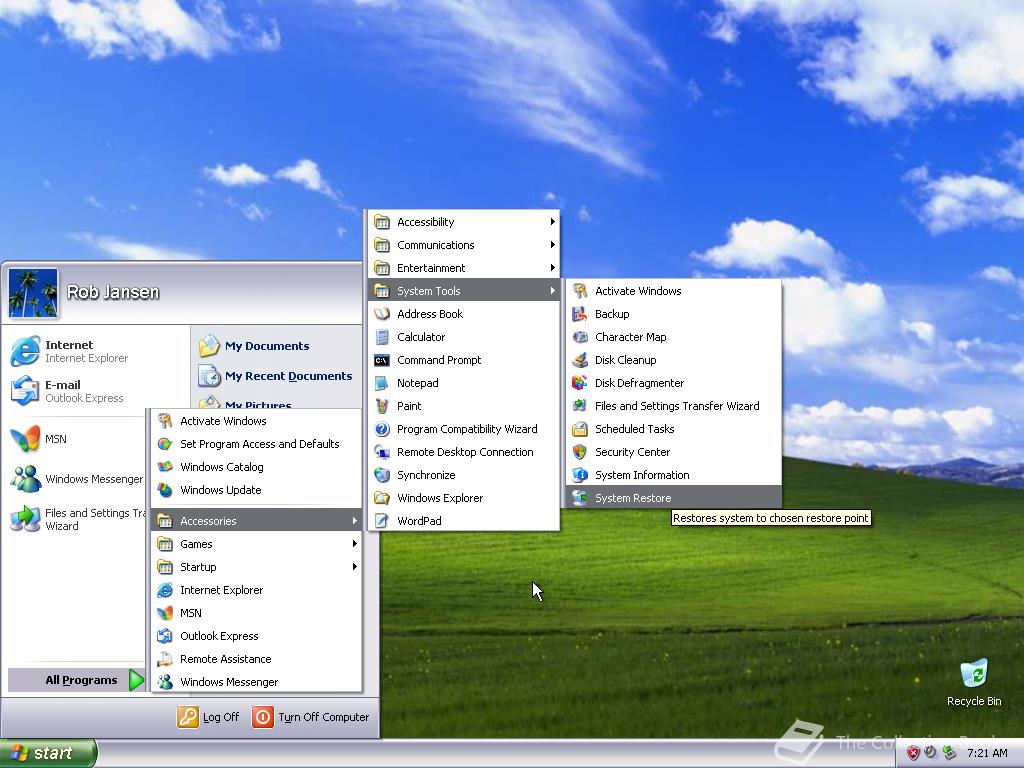Screen dimensions: 1024x768
Task: Expand the Accessories submenu arrow
Action: coord(355,520)
